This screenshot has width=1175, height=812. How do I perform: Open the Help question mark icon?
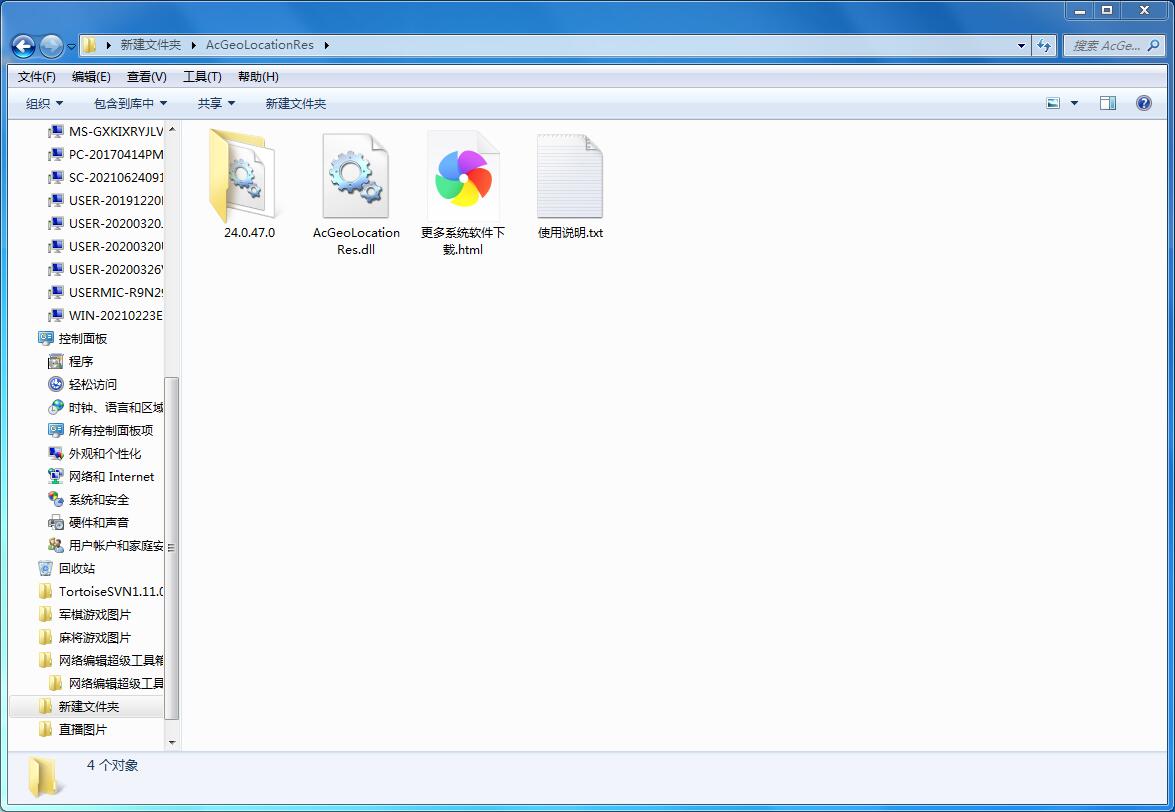point(1144,103)
